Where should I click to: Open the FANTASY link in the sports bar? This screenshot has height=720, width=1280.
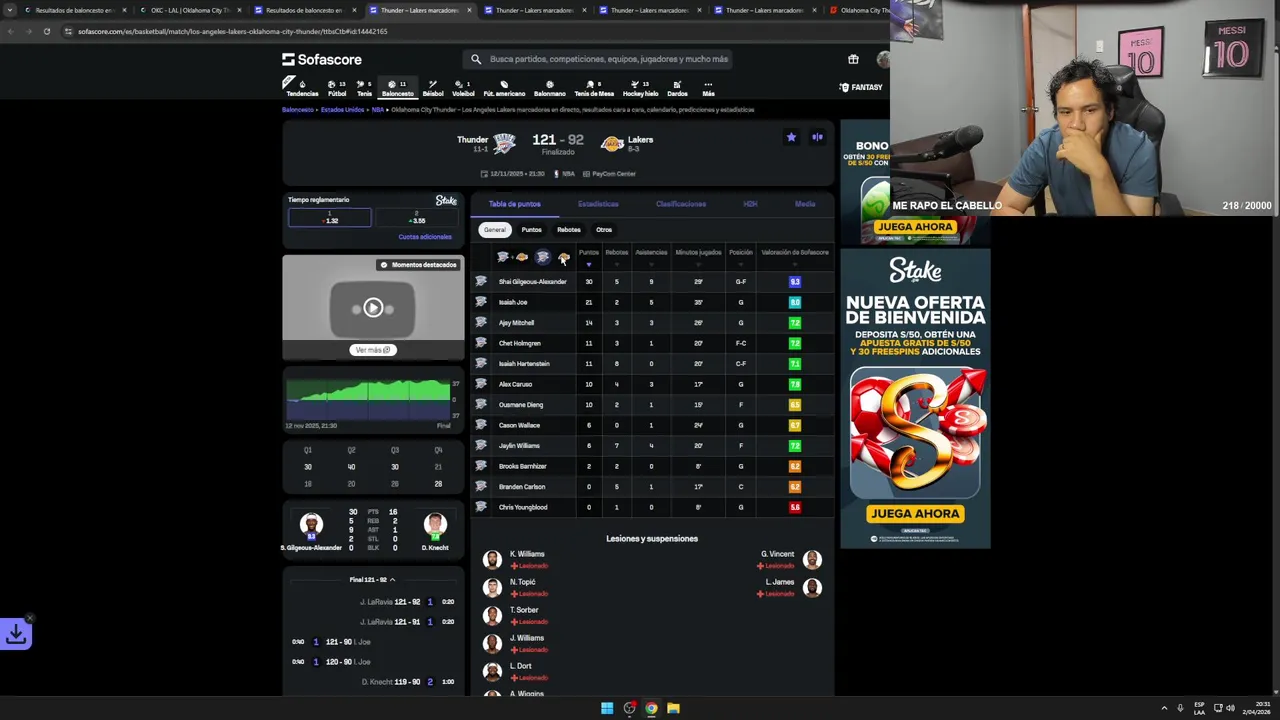click(x=860, y=87)
